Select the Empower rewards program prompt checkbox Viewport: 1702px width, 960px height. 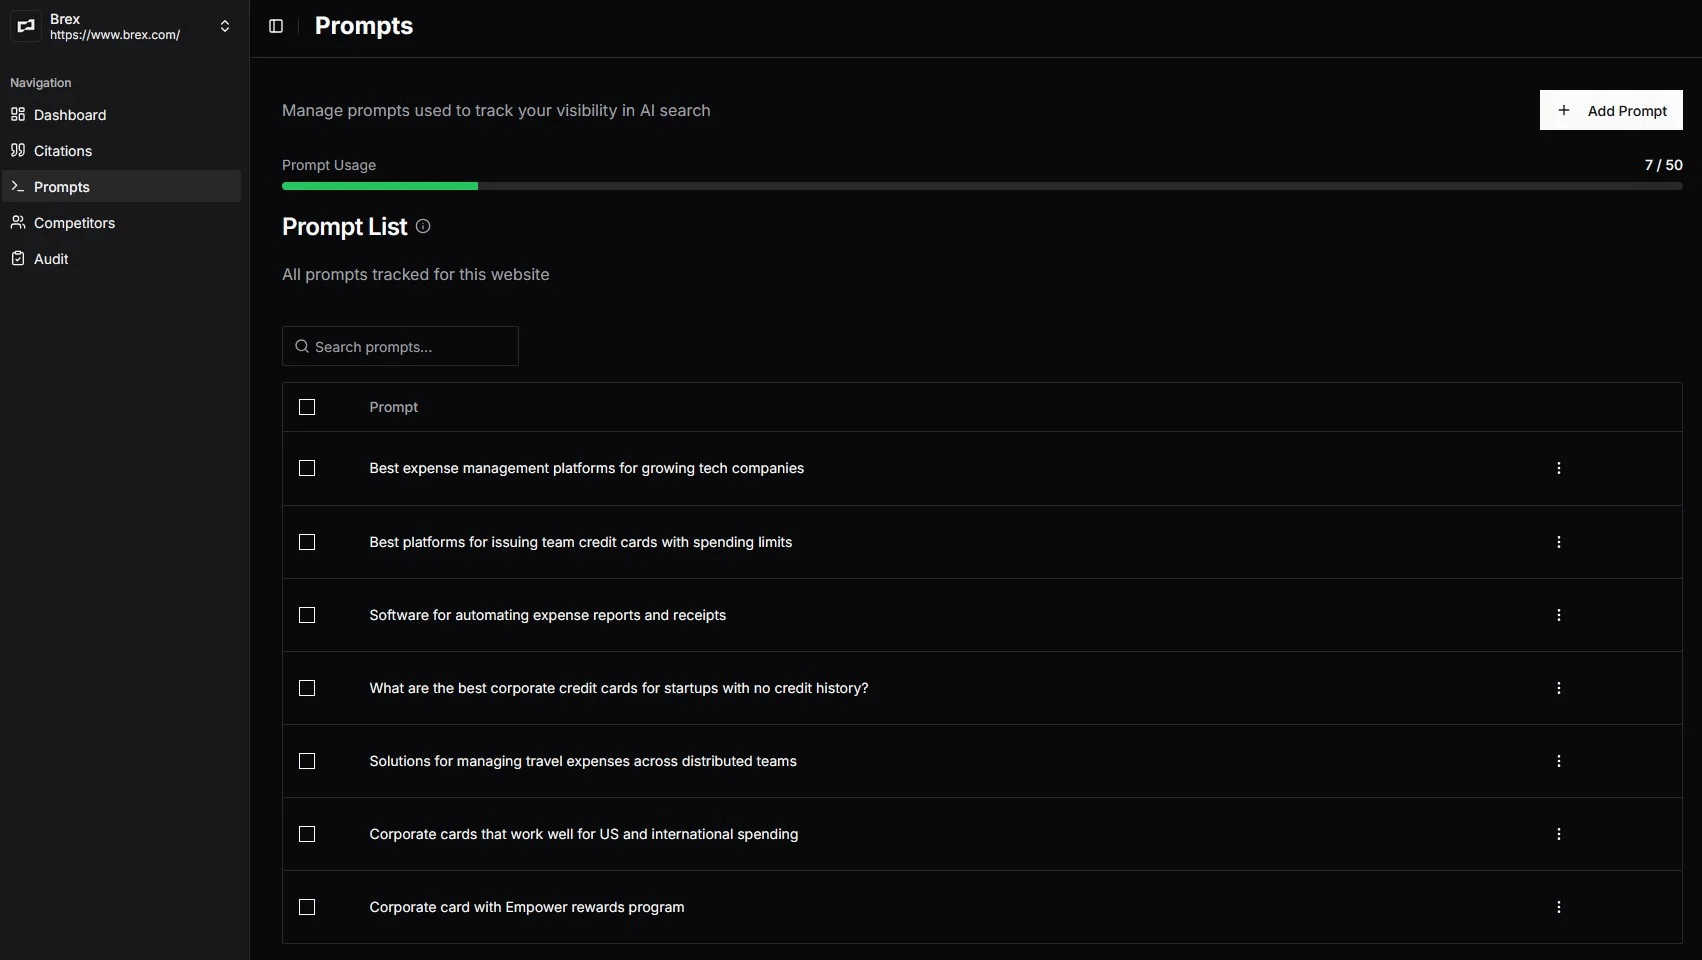point(307,907)
